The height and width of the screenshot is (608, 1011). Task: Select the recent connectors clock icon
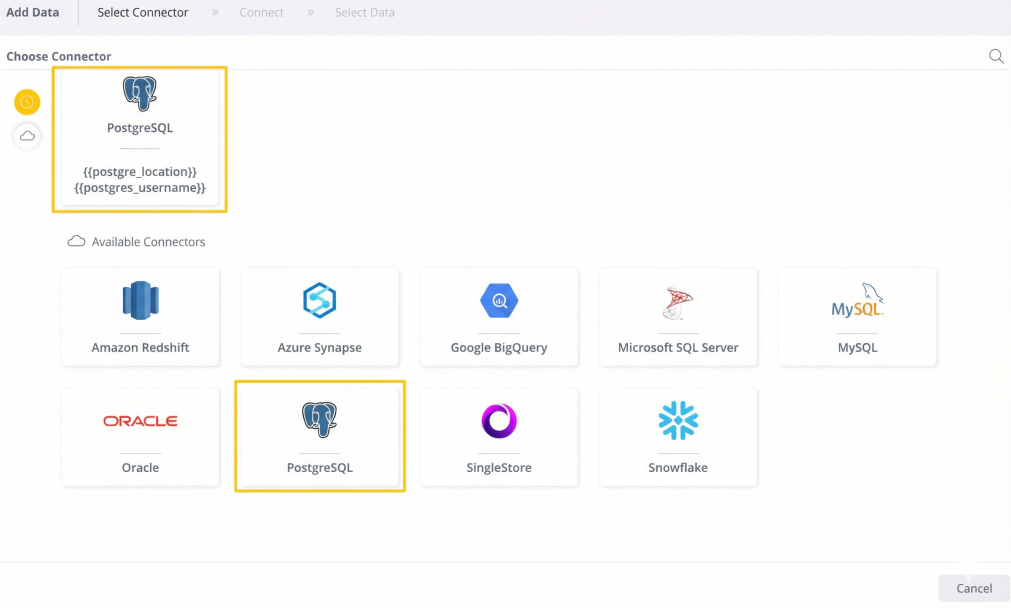tap(27, 102)
